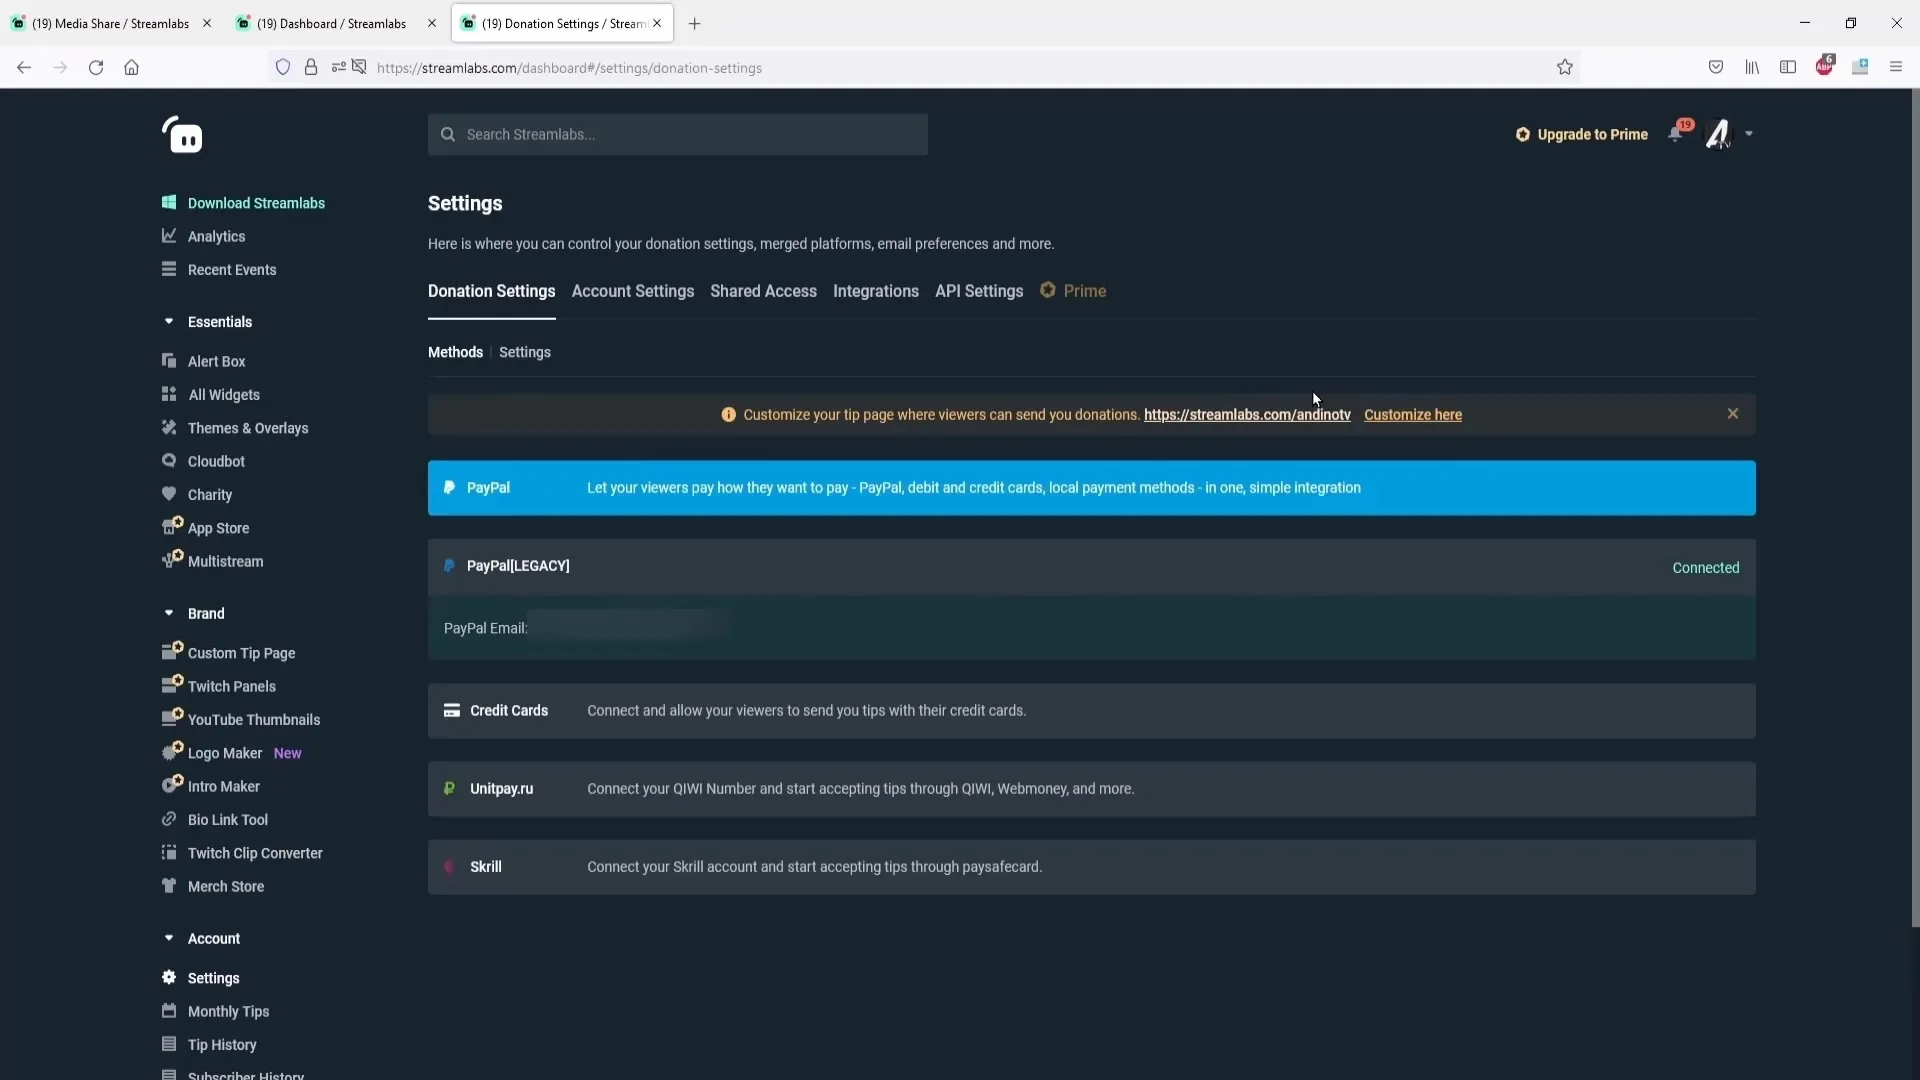Open the Streamlabs logo home icon
1920x1080 pixels.
[183, 135]
